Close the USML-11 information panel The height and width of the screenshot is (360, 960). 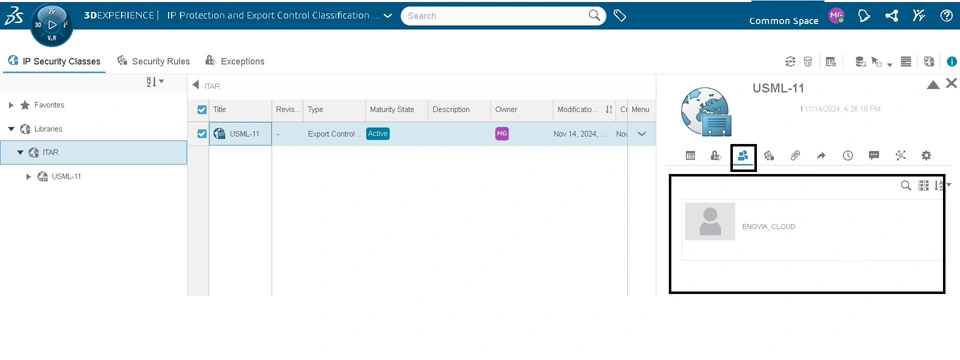pos(951,83)
